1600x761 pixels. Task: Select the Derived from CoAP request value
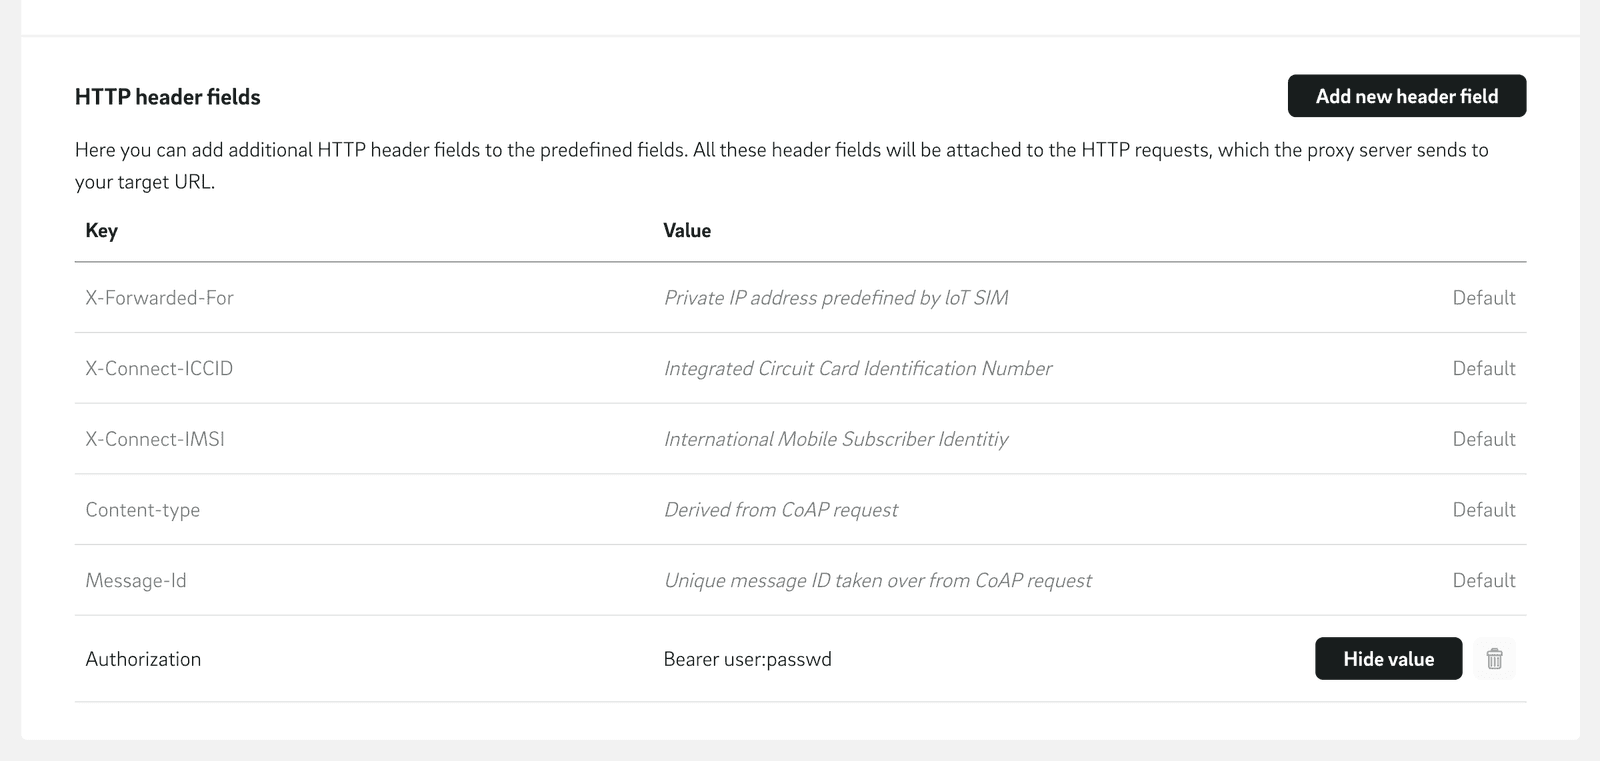pos(781,510)
